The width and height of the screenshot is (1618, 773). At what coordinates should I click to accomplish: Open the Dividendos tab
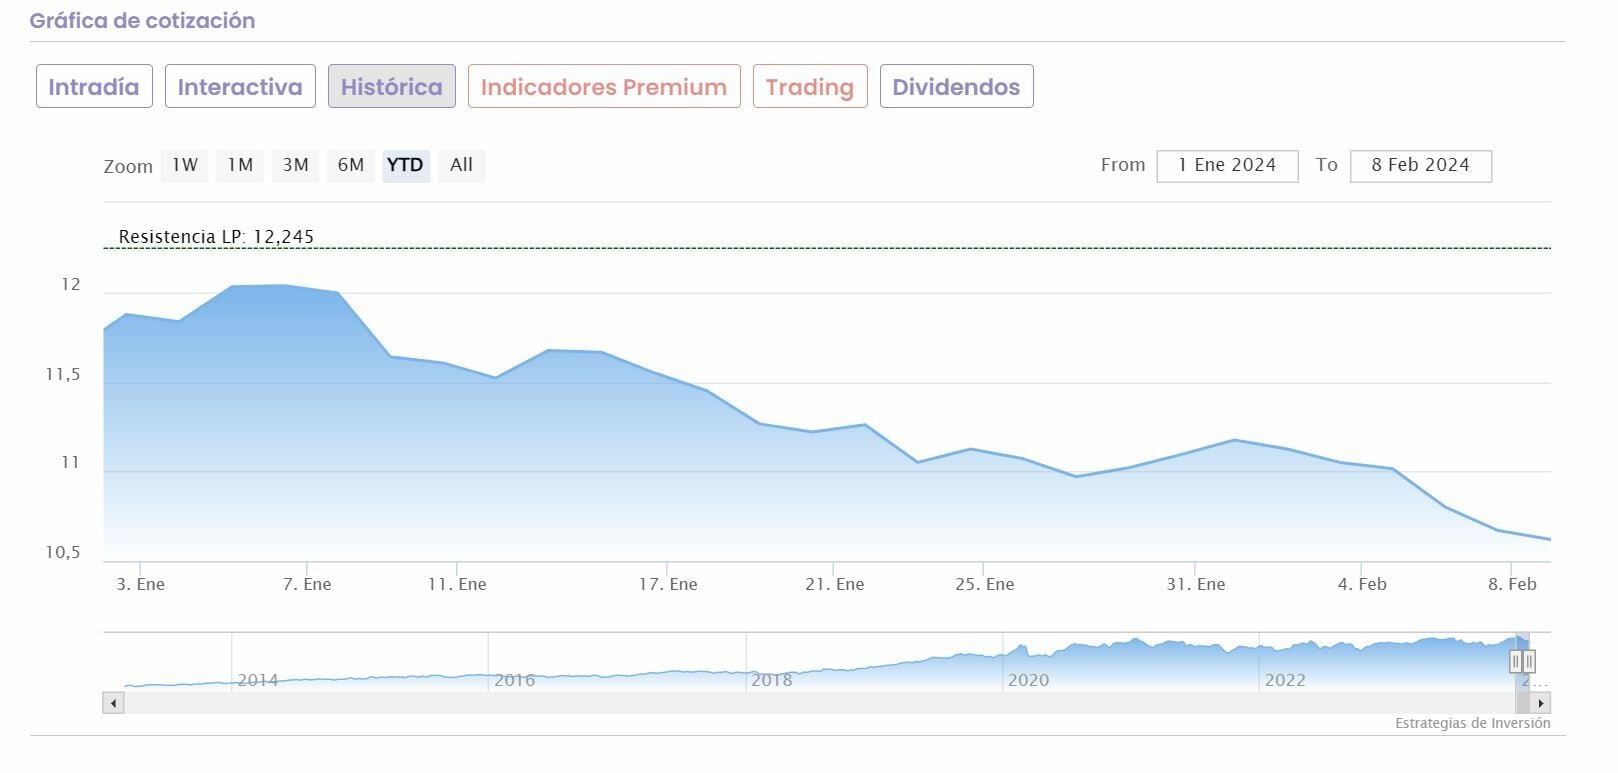(956, 87)
